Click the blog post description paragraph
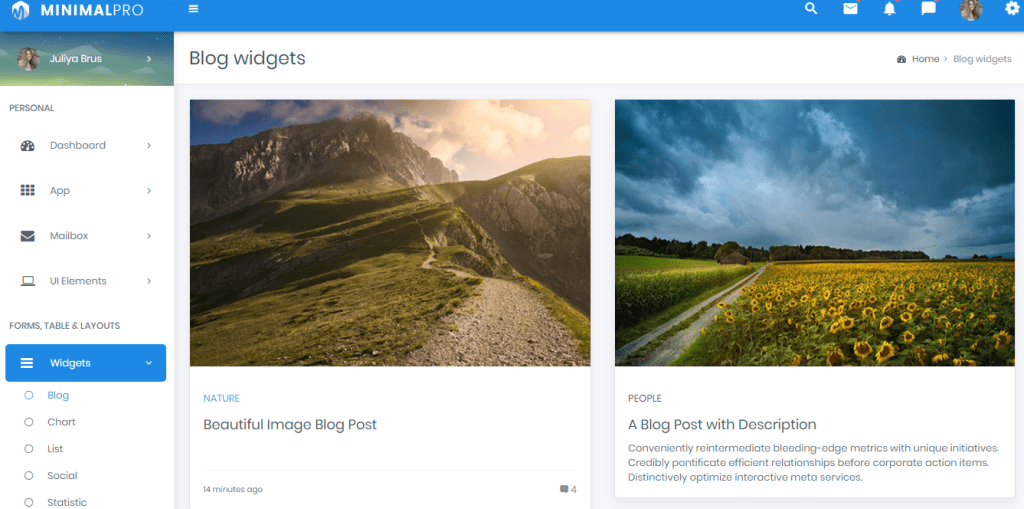This screenshot has width=1024, height=509. click(814, 463)
